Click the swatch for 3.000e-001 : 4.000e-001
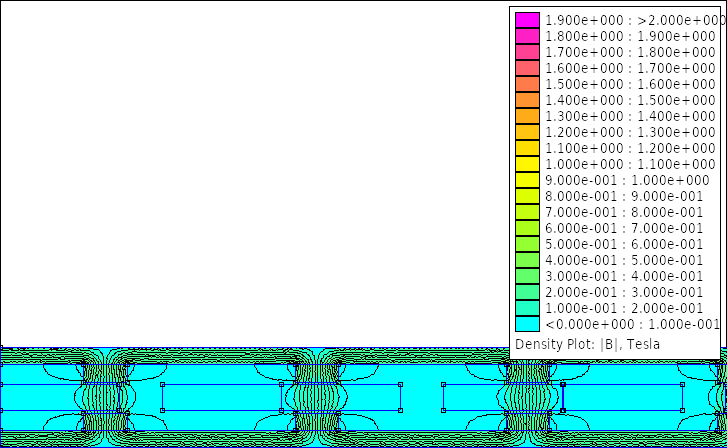 click(527, 276)
